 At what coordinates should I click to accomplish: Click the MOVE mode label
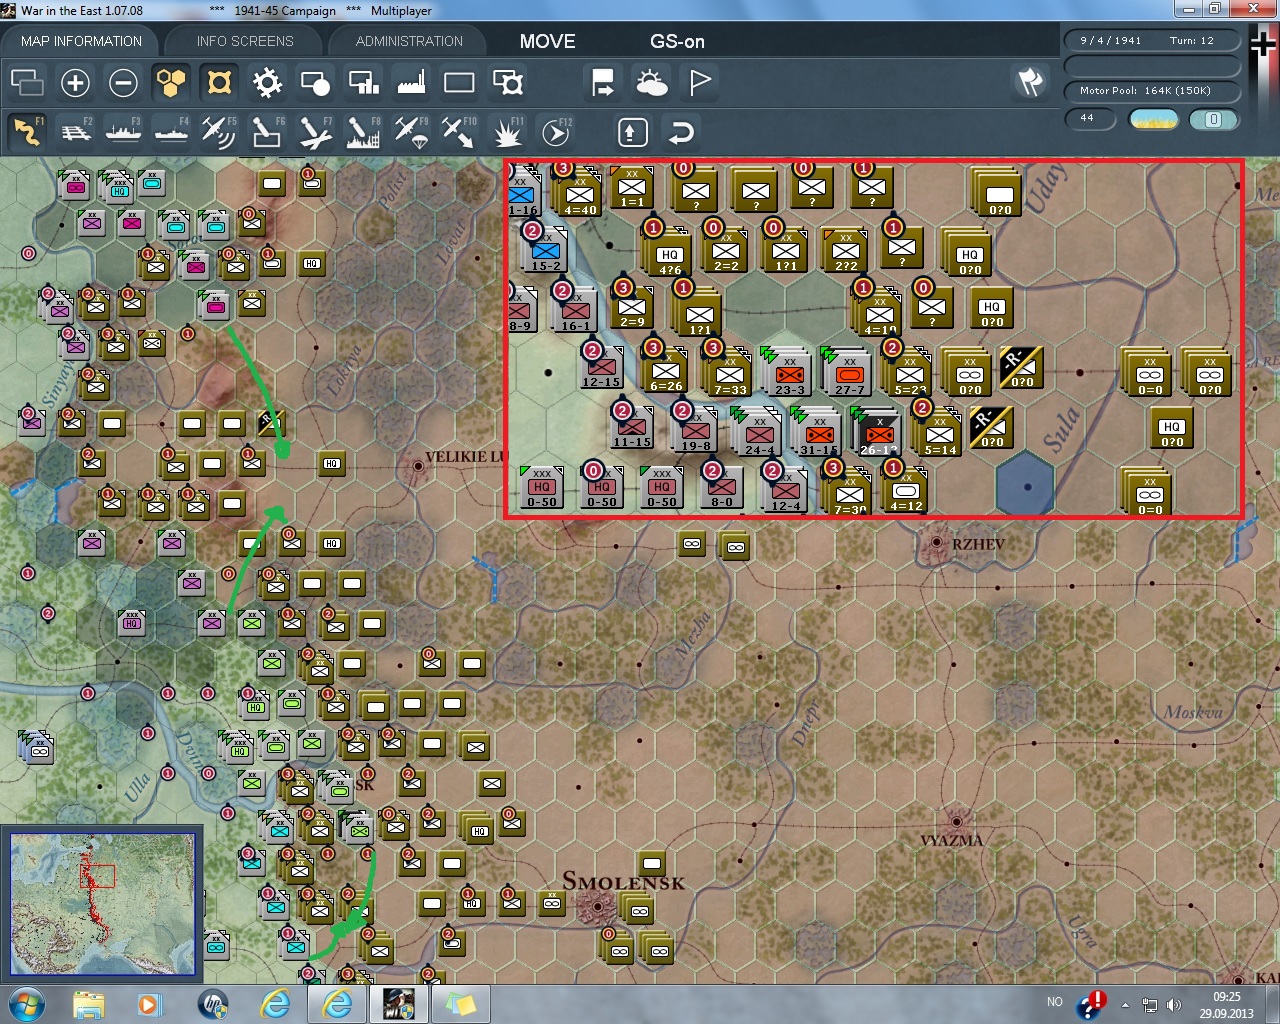[547, 41]
